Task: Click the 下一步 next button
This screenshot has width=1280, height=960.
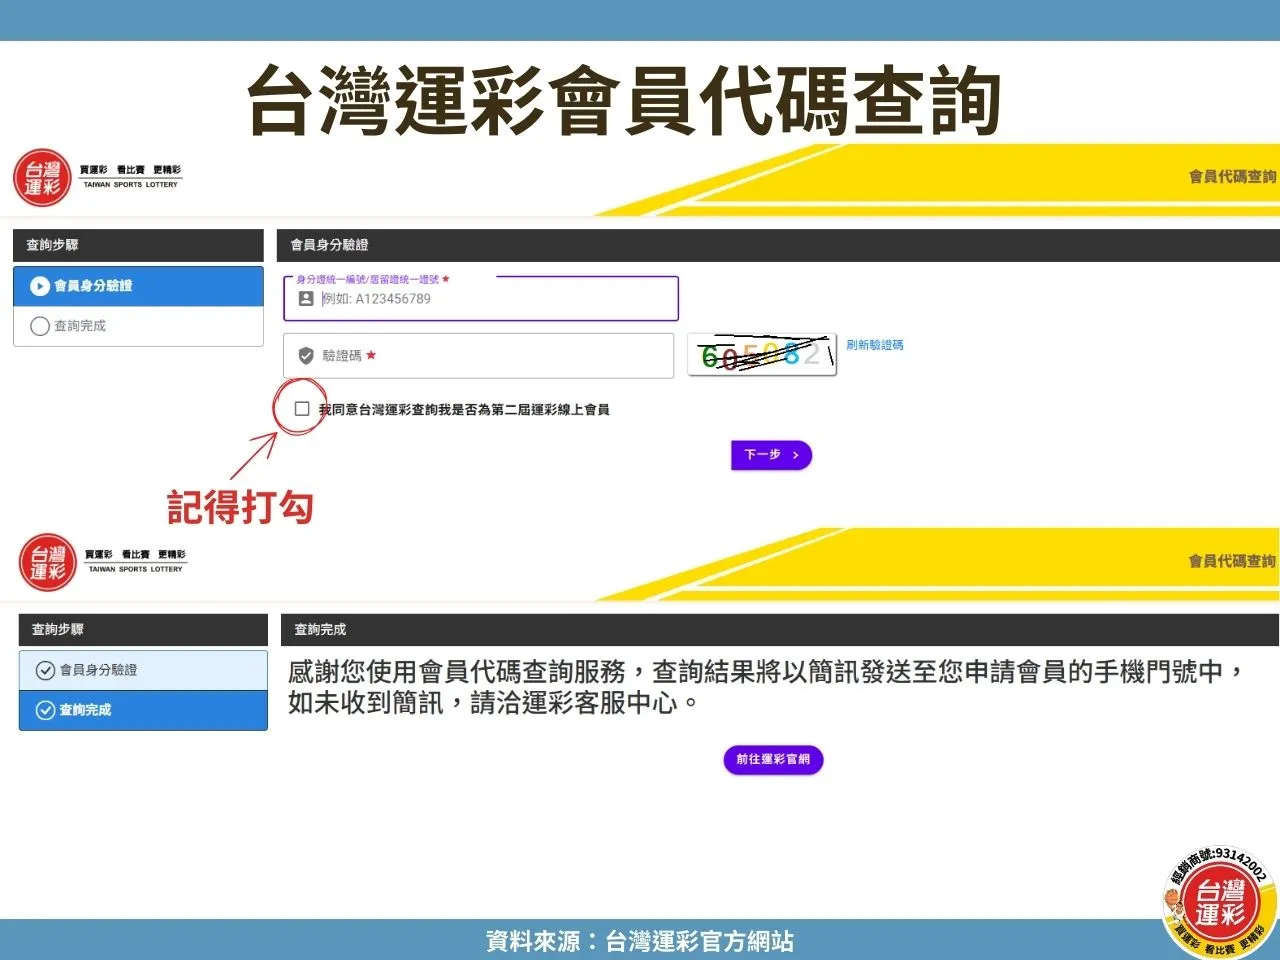Action: (x=771, y=455)
